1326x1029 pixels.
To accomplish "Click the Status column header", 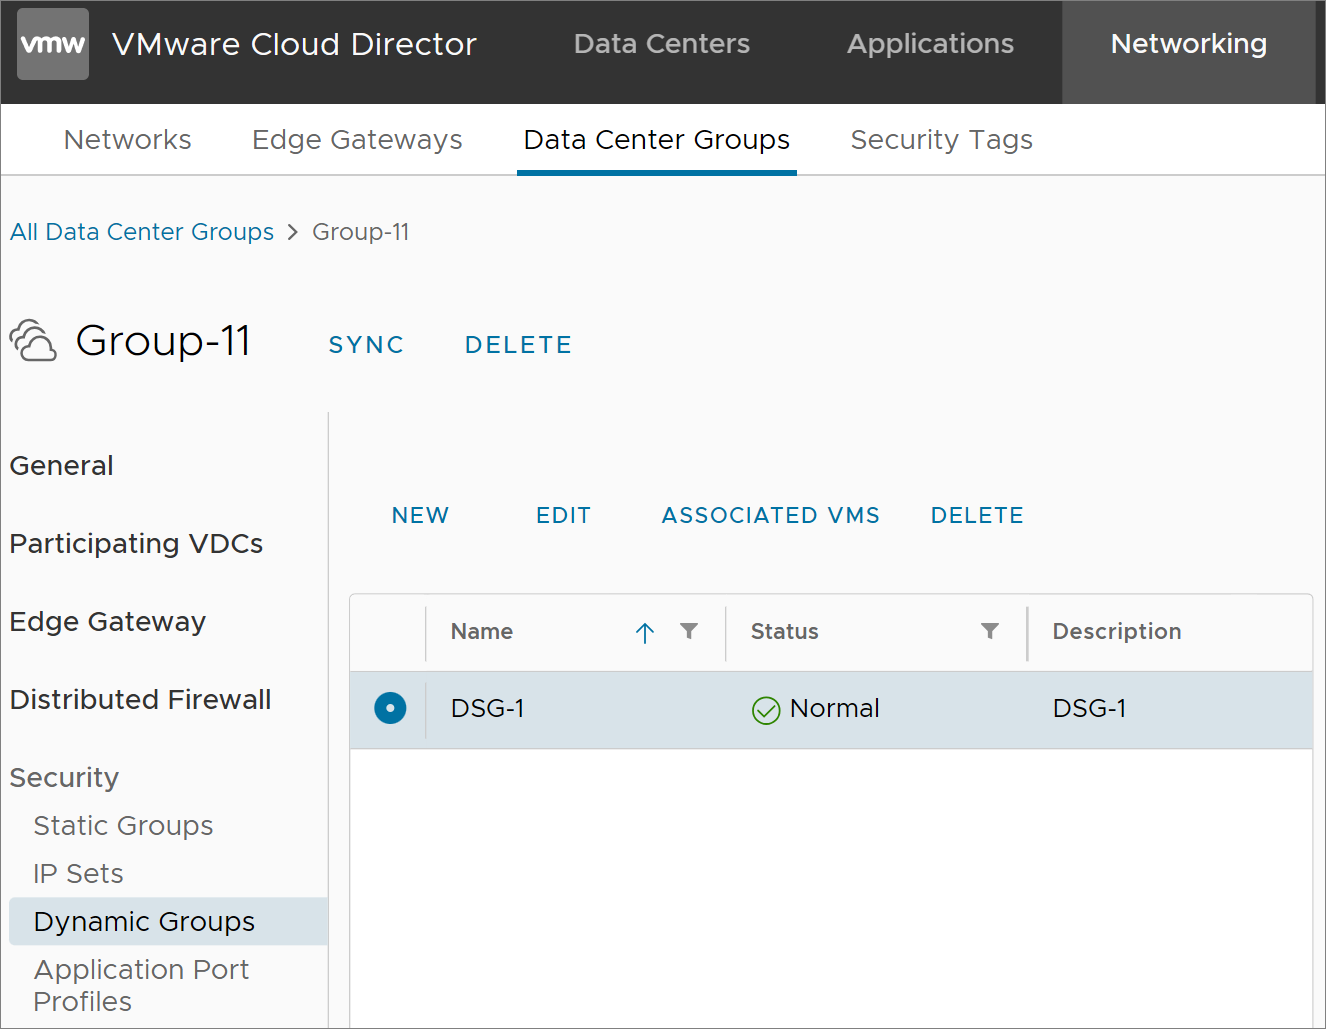I will coord(785,632).
